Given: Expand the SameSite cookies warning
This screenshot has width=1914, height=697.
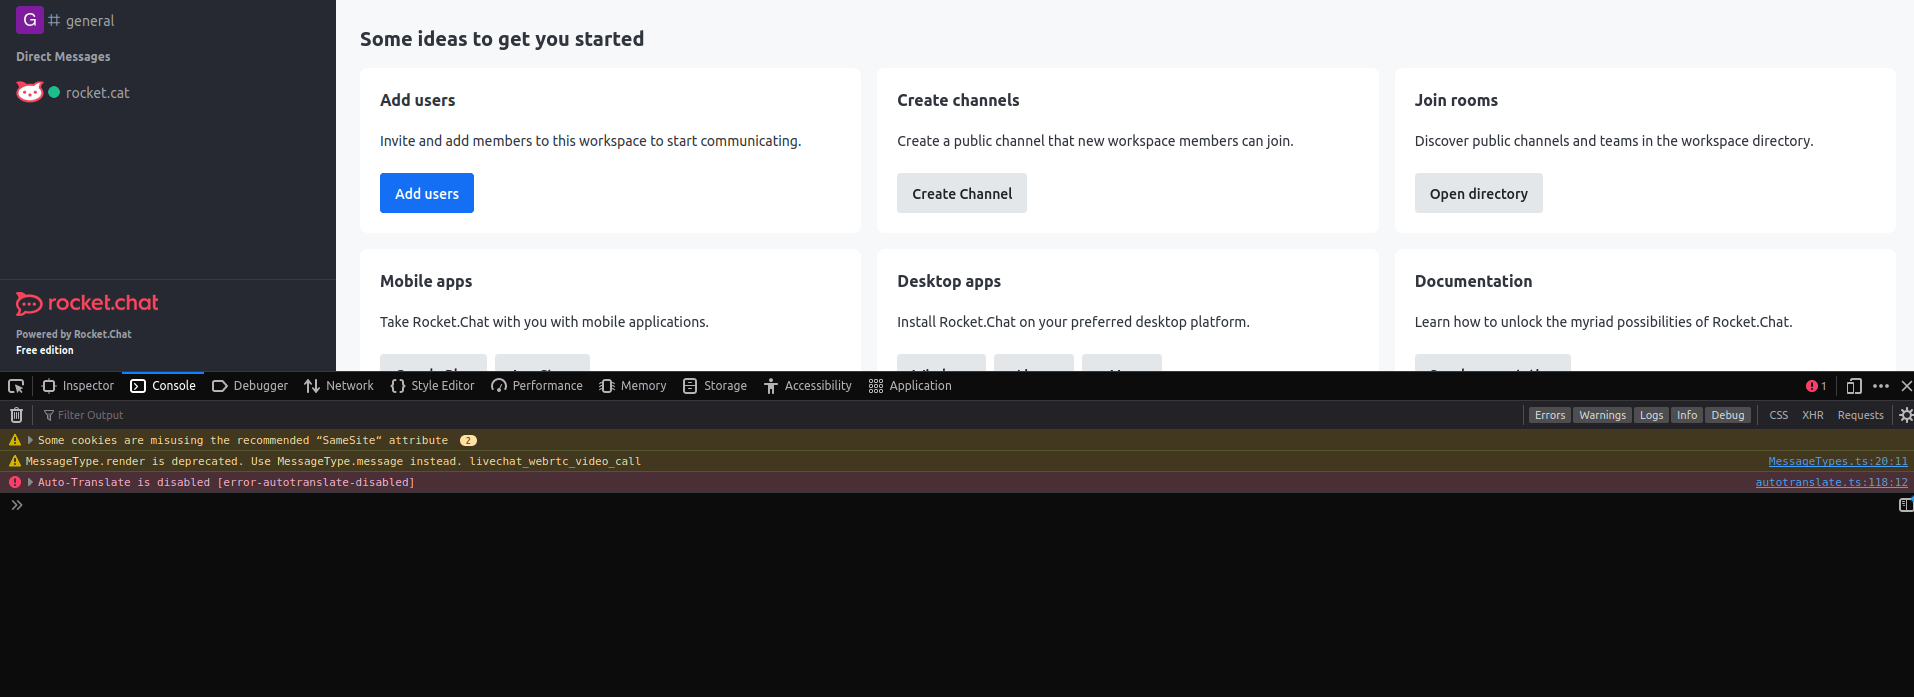Looking at the screenshot, I should (x=30, y=440).
